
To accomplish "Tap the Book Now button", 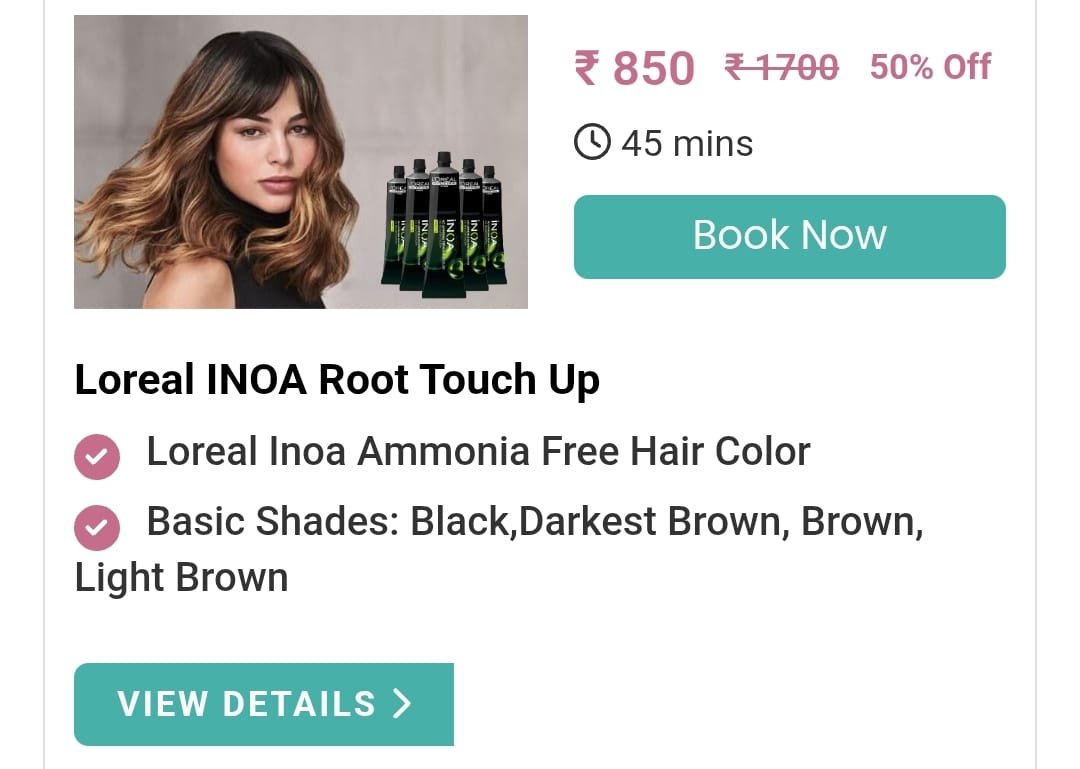I will click(789, 236).
